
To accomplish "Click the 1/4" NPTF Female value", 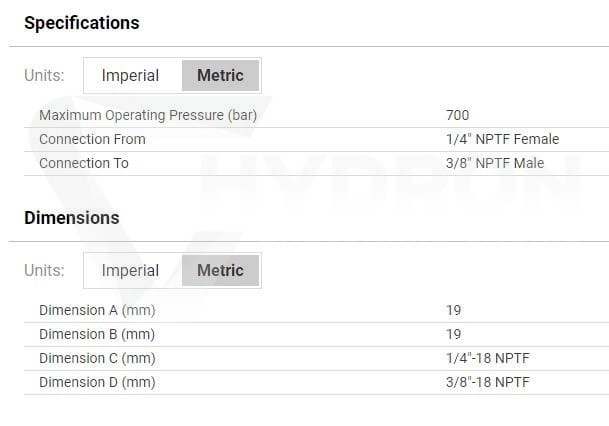I will [x=503, y=139].
